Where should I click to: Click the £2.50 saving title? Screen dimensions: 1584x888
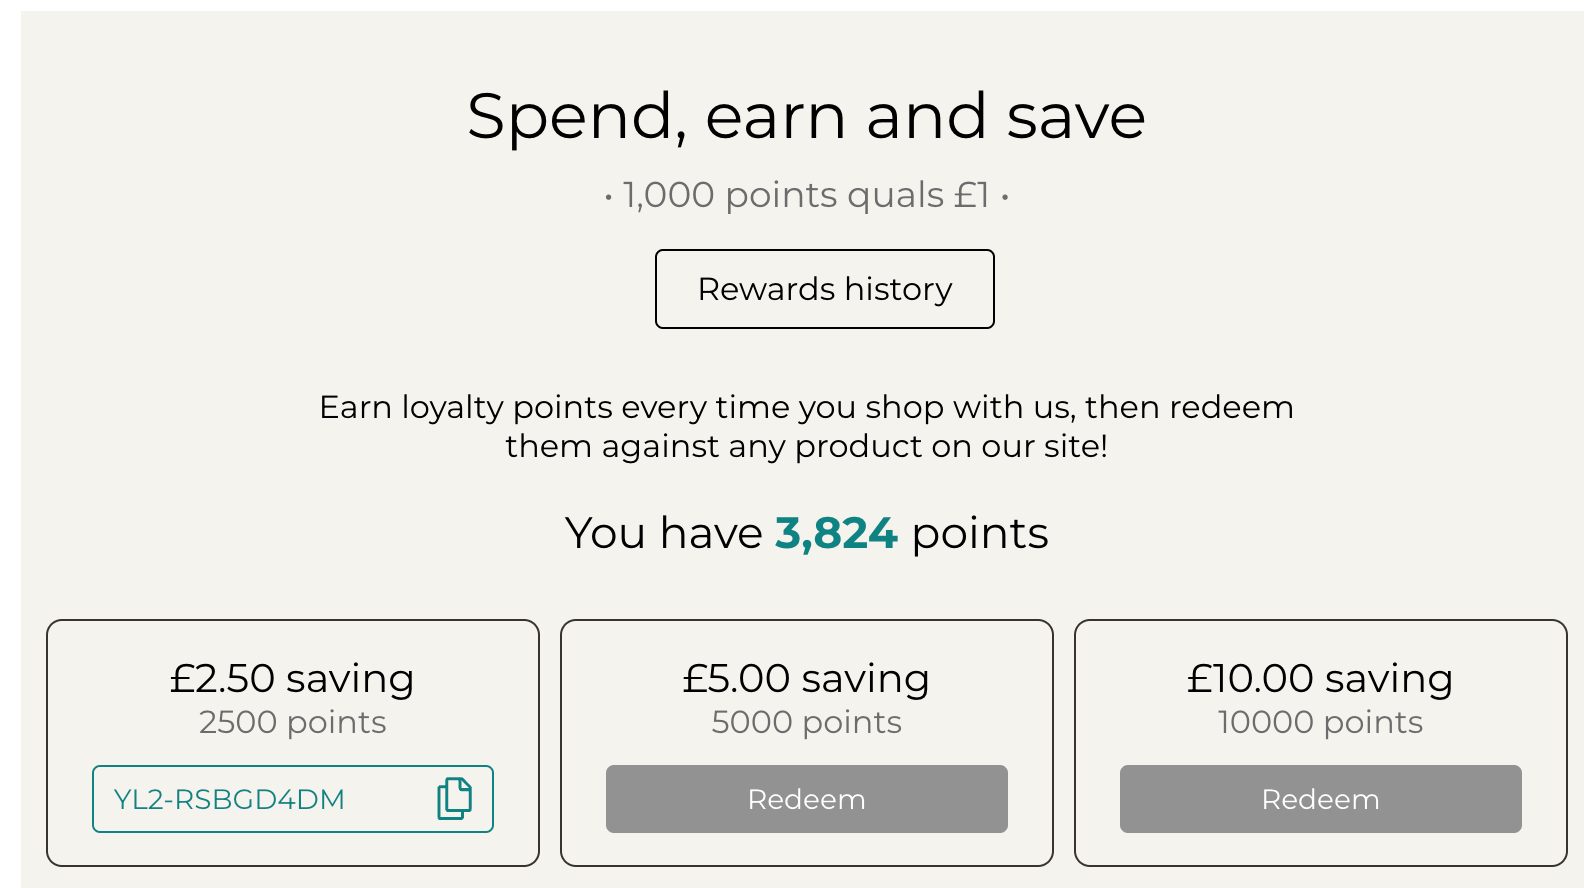tap(292, 678)
